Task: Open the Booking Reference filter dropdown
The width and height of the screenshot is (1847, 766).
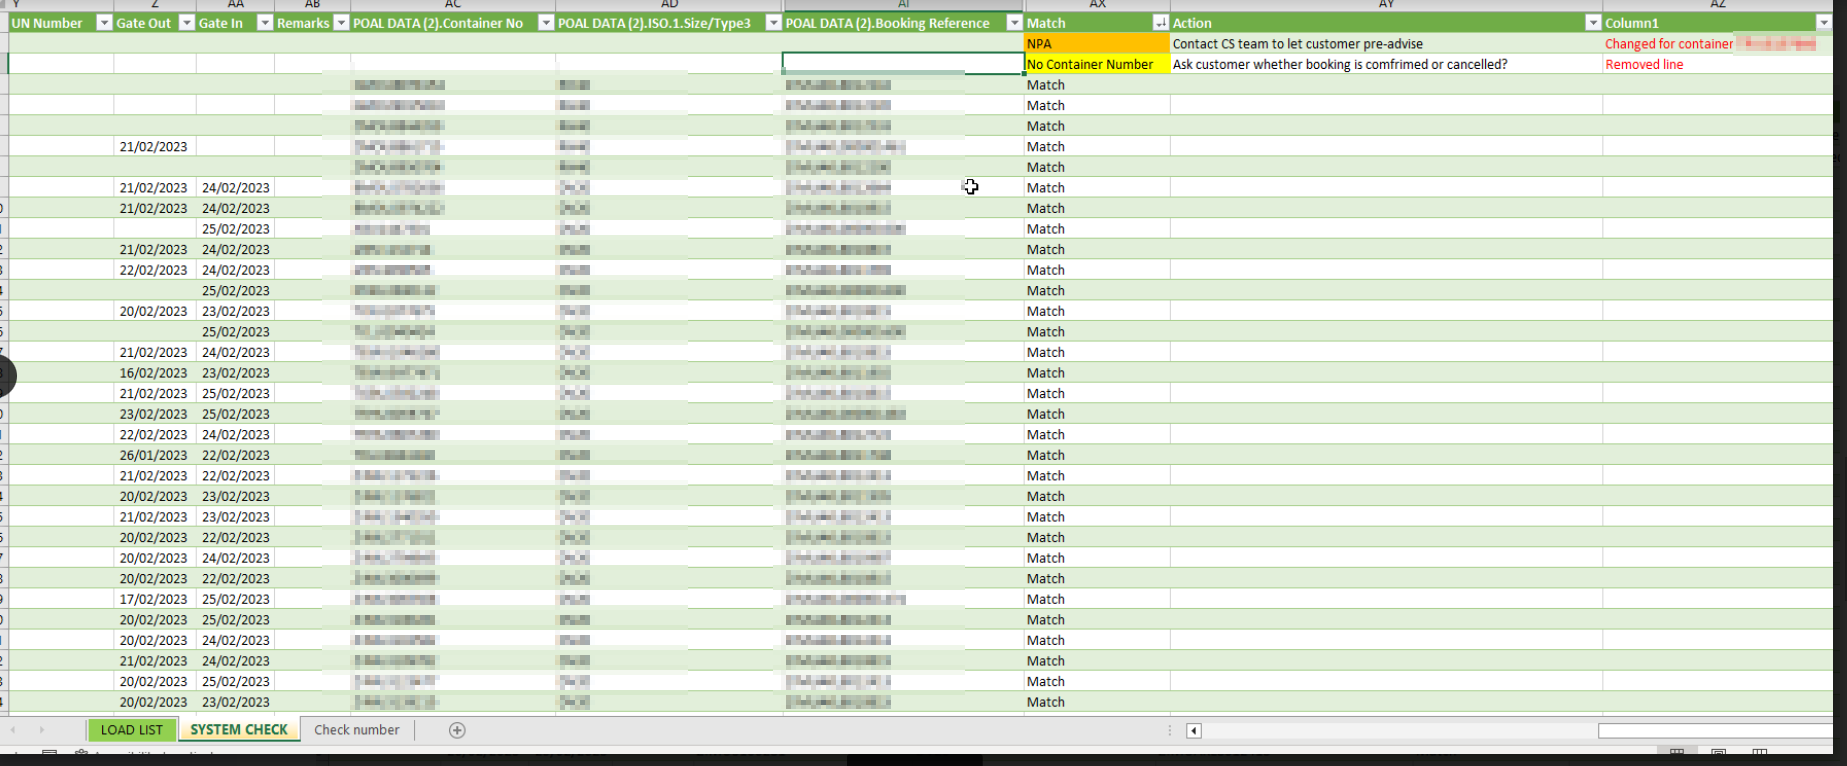Action: (x=1014, y=23)
